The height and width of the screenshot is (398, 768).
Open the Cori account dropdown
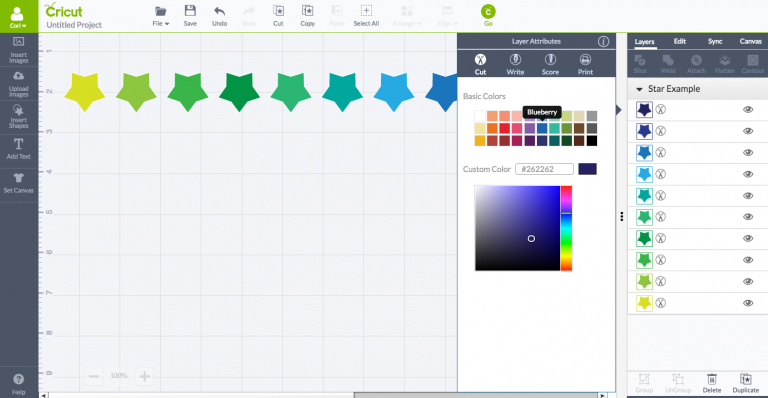[19, 17]
